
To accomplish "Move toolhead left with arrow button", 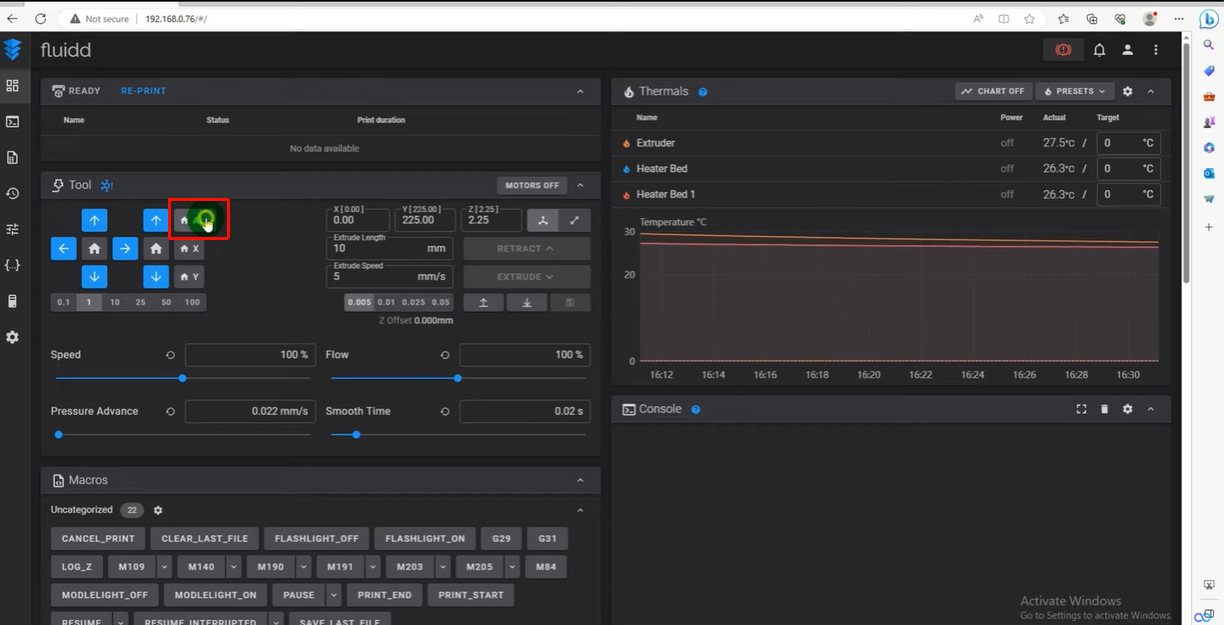I will tap(63, 248).
